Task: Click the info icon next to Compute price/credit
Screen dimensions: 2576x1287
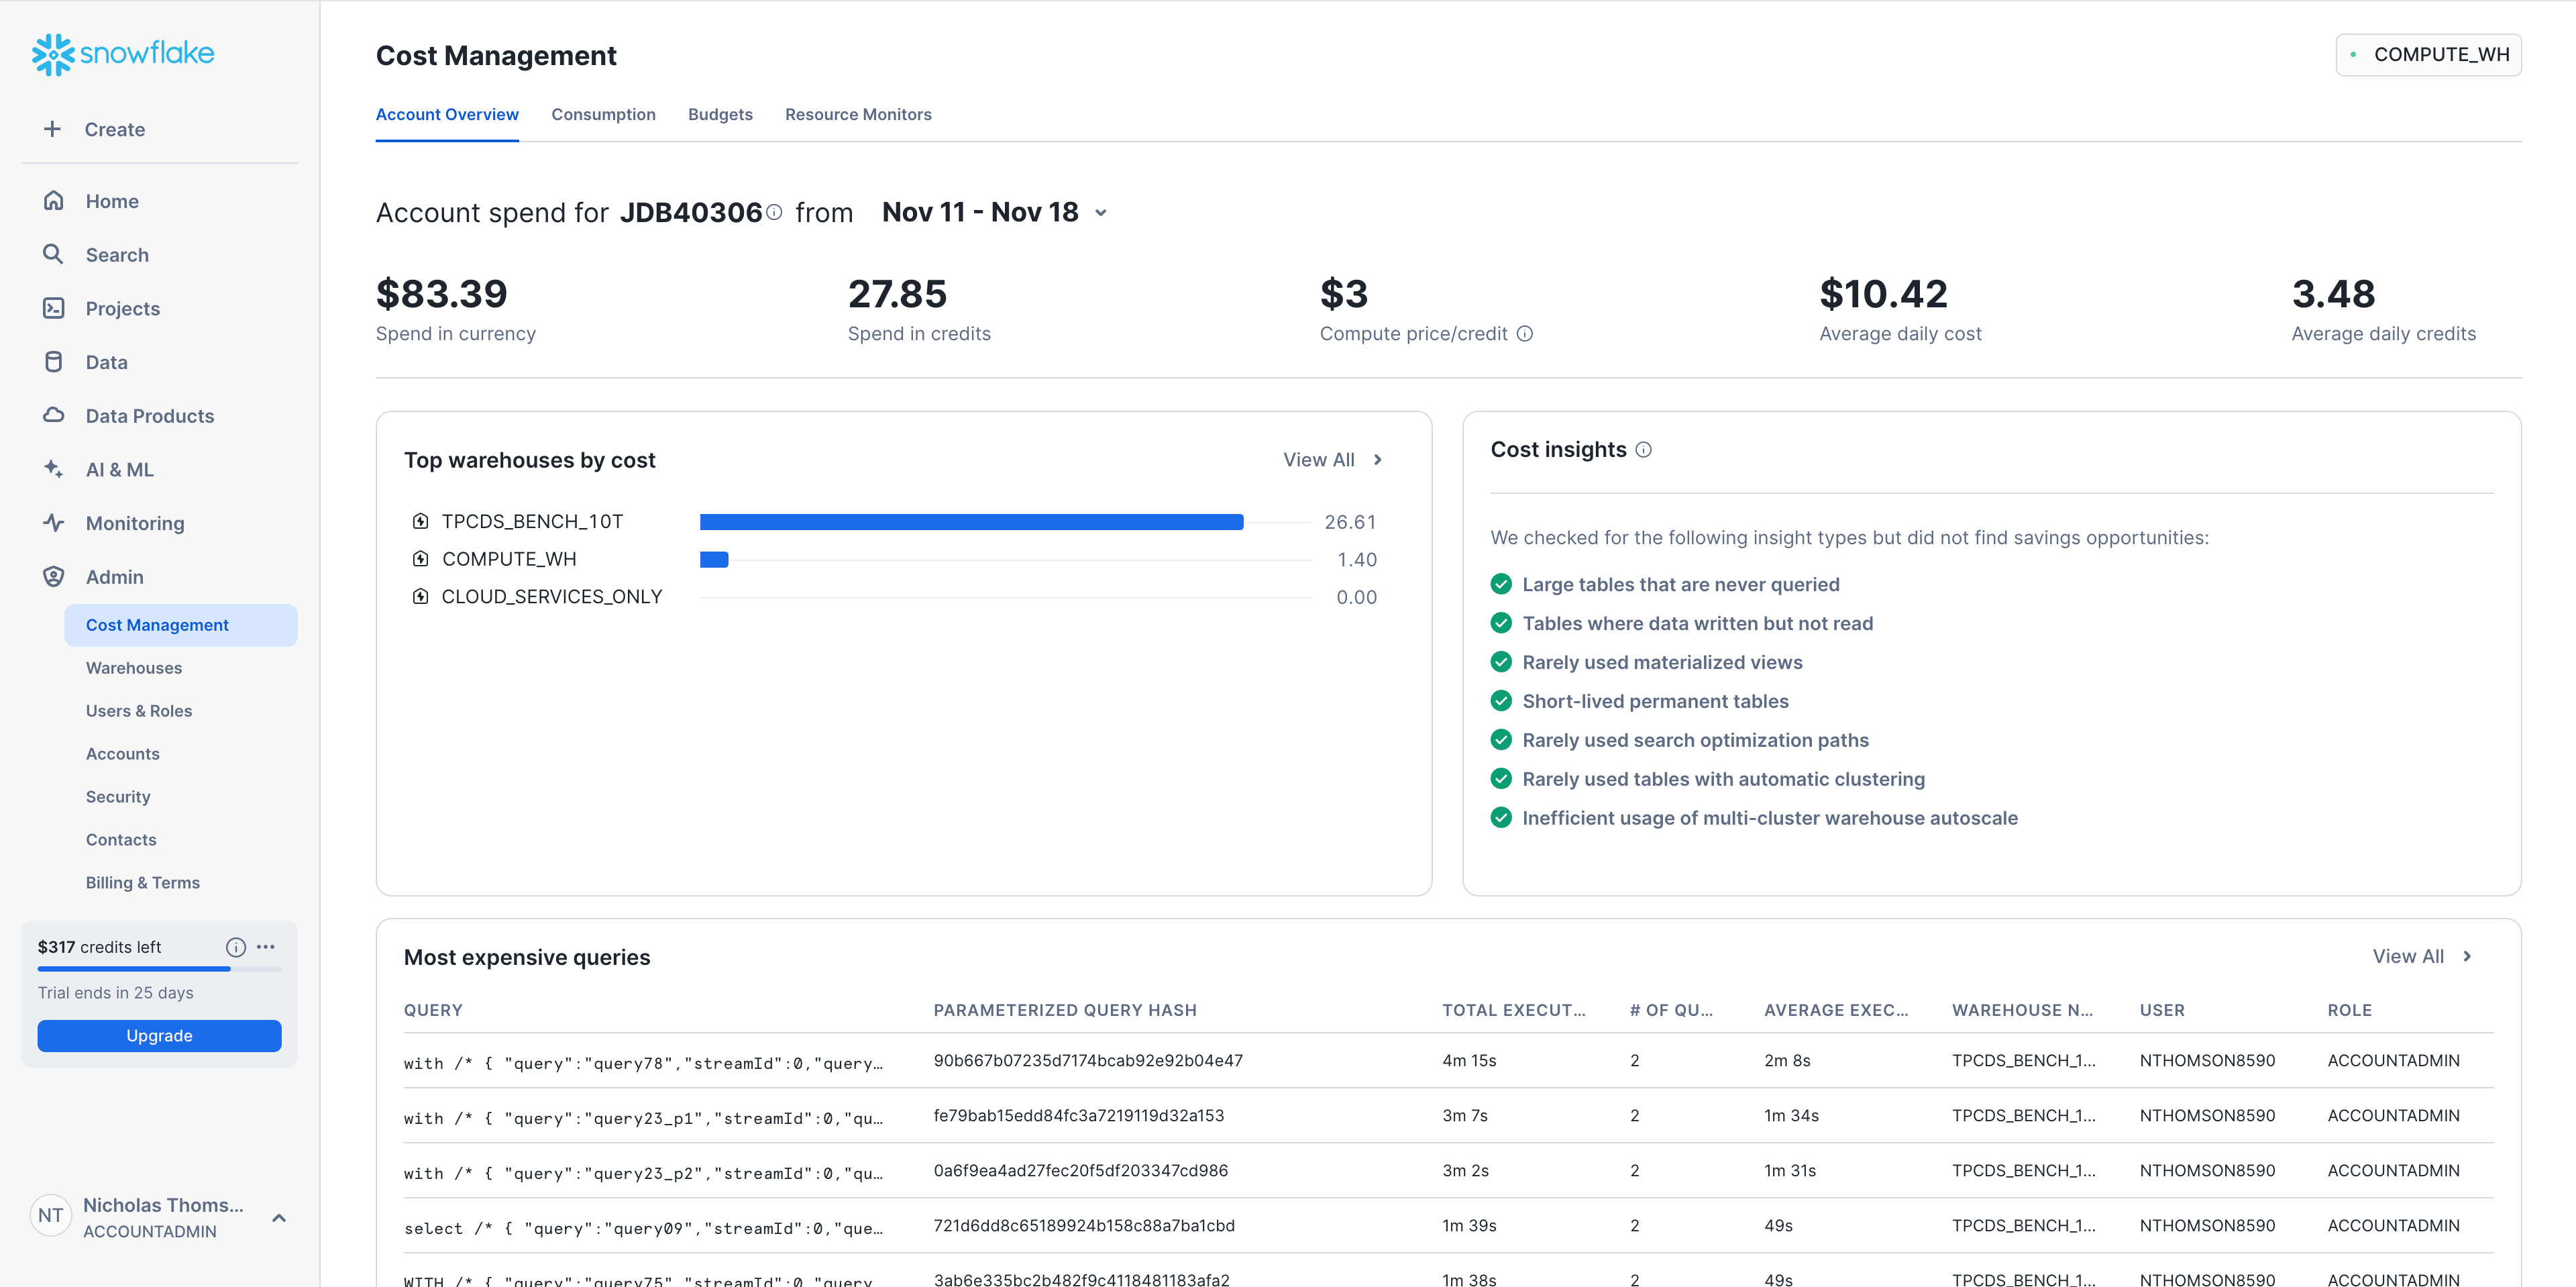Action: pos(1523,334)
